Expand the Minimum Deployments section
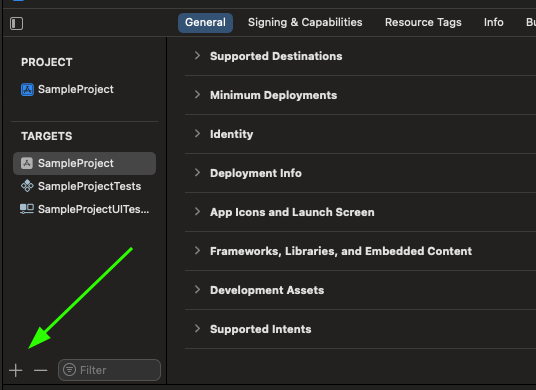 point(197,95)
